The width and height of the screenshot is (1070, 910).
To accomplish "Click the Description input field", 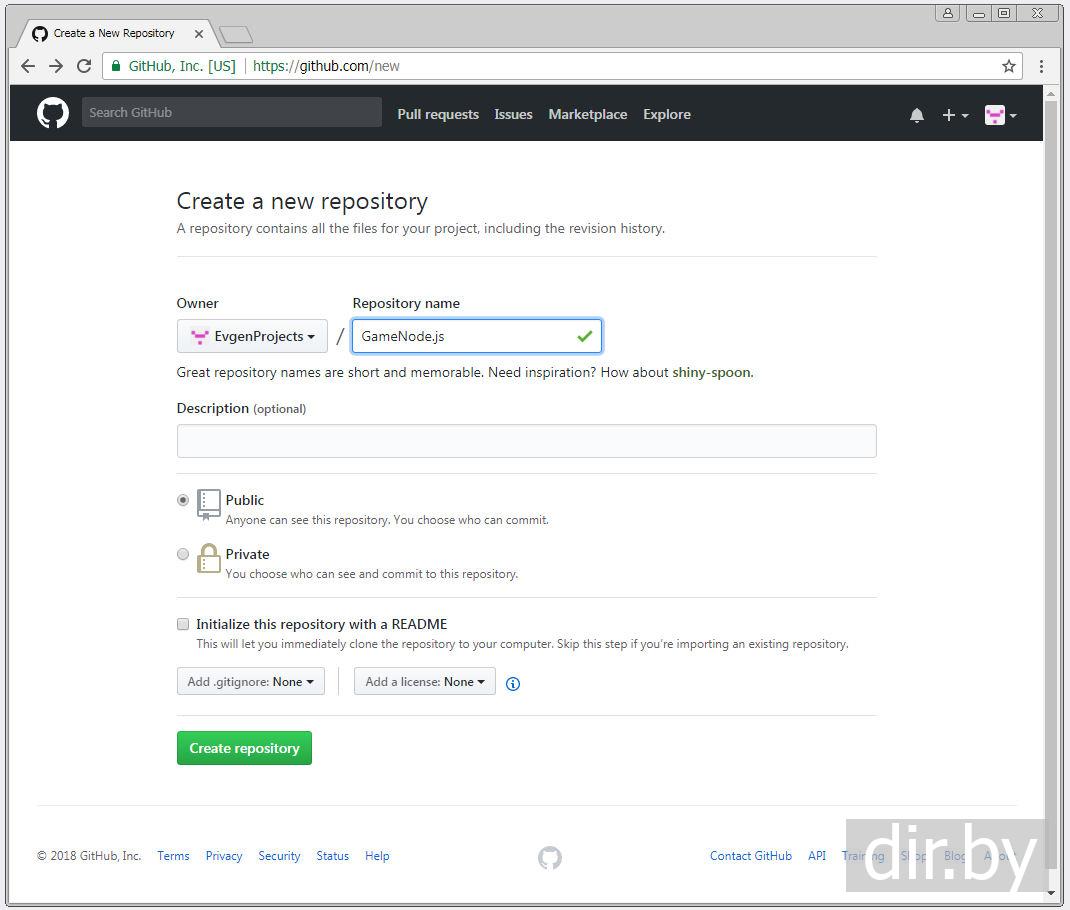I will 526,441.
